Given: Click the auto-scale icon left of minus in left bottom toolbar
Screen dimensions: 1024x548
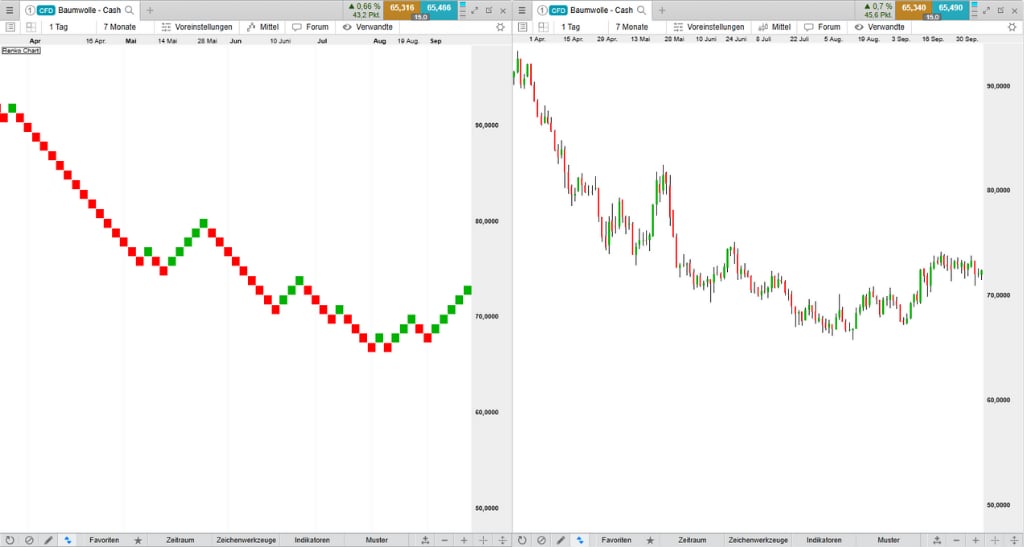Looking at the screenshot, I should click(425, 540).
